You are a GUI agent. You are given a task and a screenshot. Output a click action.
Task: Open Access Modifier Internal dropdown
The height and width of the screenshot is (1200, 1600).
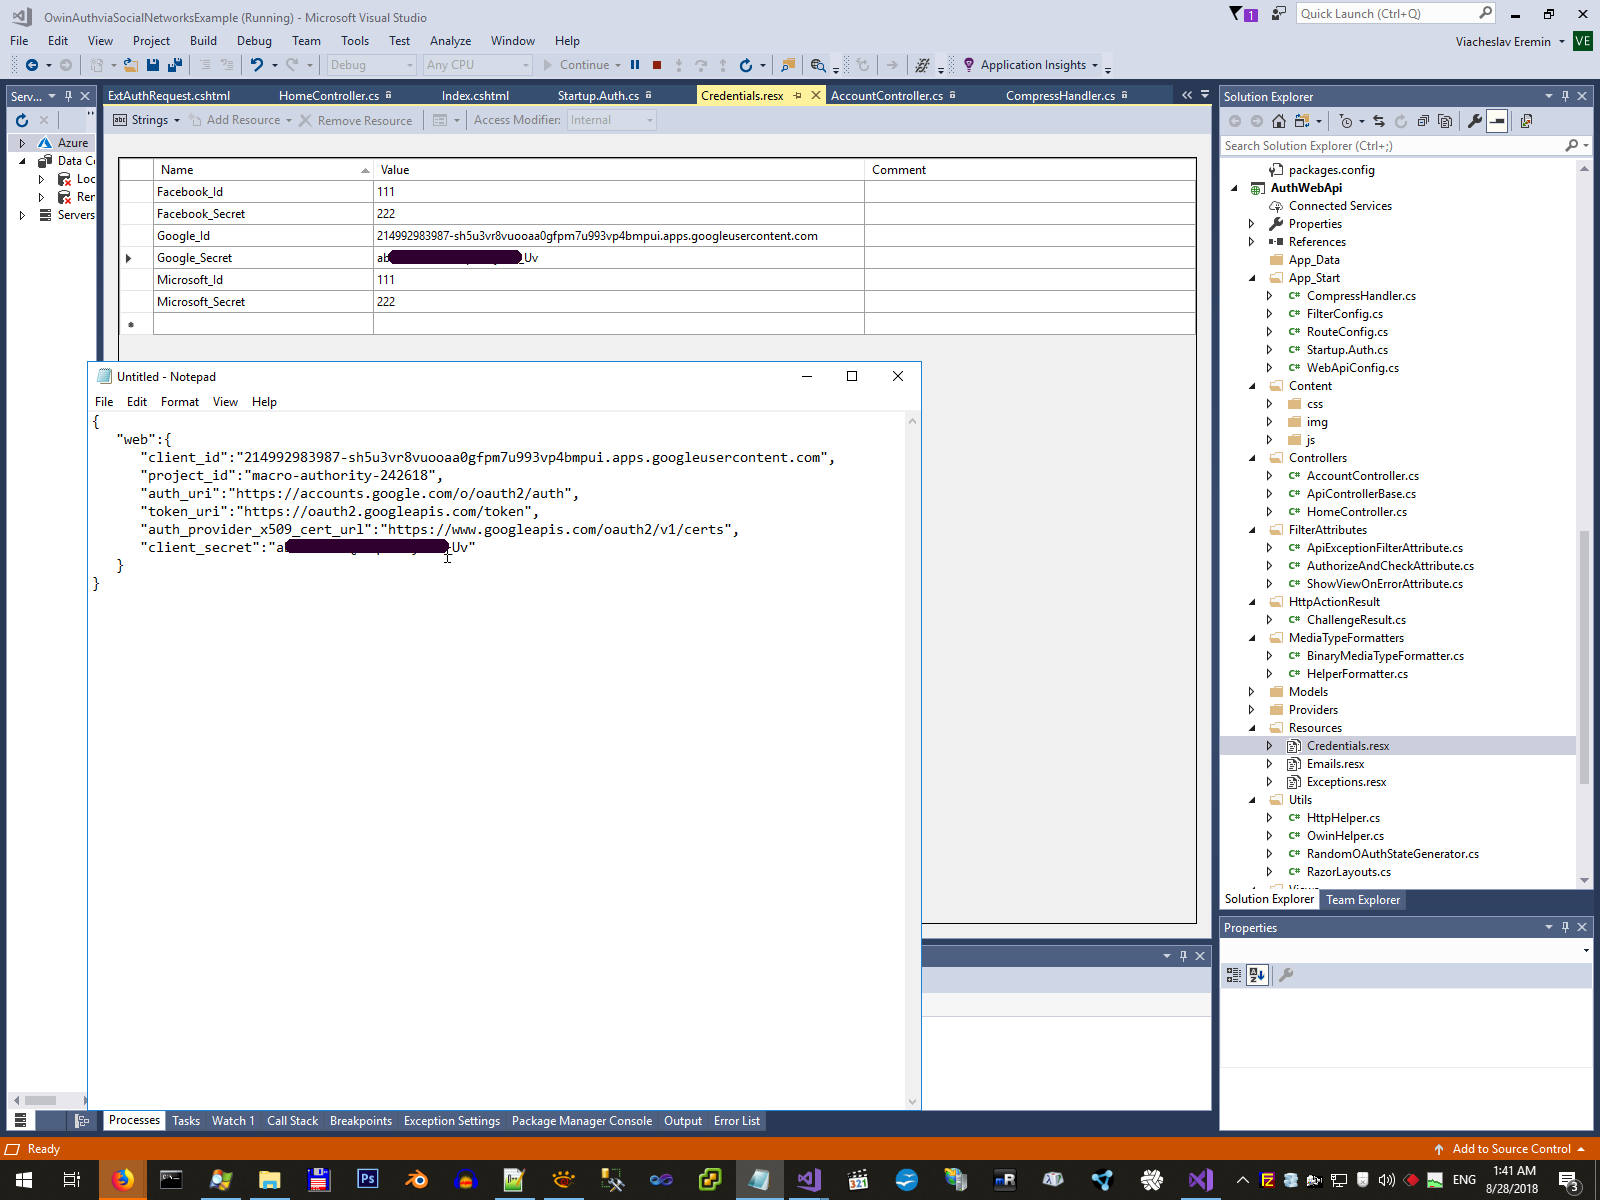click(612, 120)
